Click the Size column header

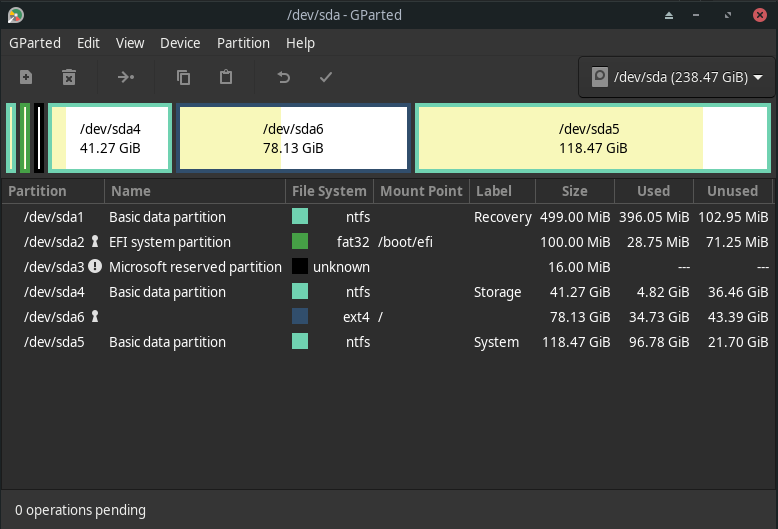pos(575,191)
